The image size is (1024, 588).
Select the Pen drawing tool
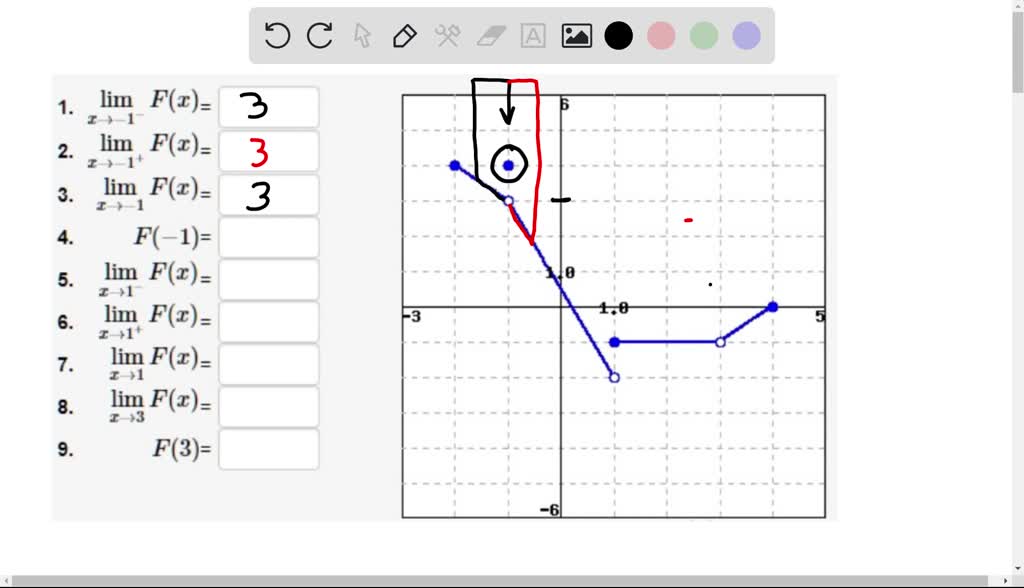coord(404,35)
